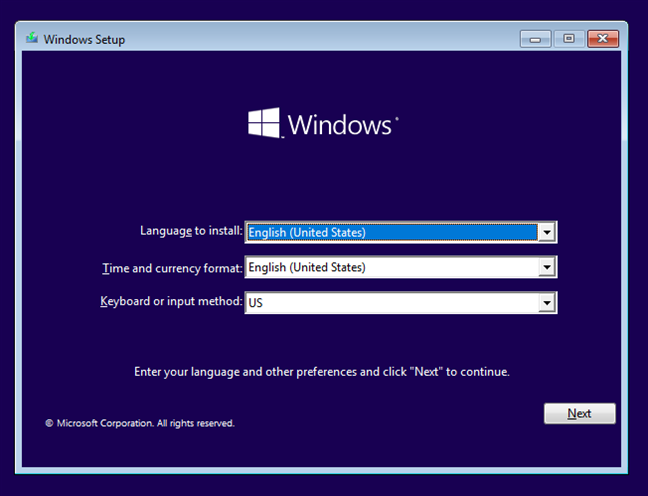Viewport: 648px width, 496px height.
Task: Expand the Keyboard or input method dropdown arrow
Action: (x=546, y=302)
